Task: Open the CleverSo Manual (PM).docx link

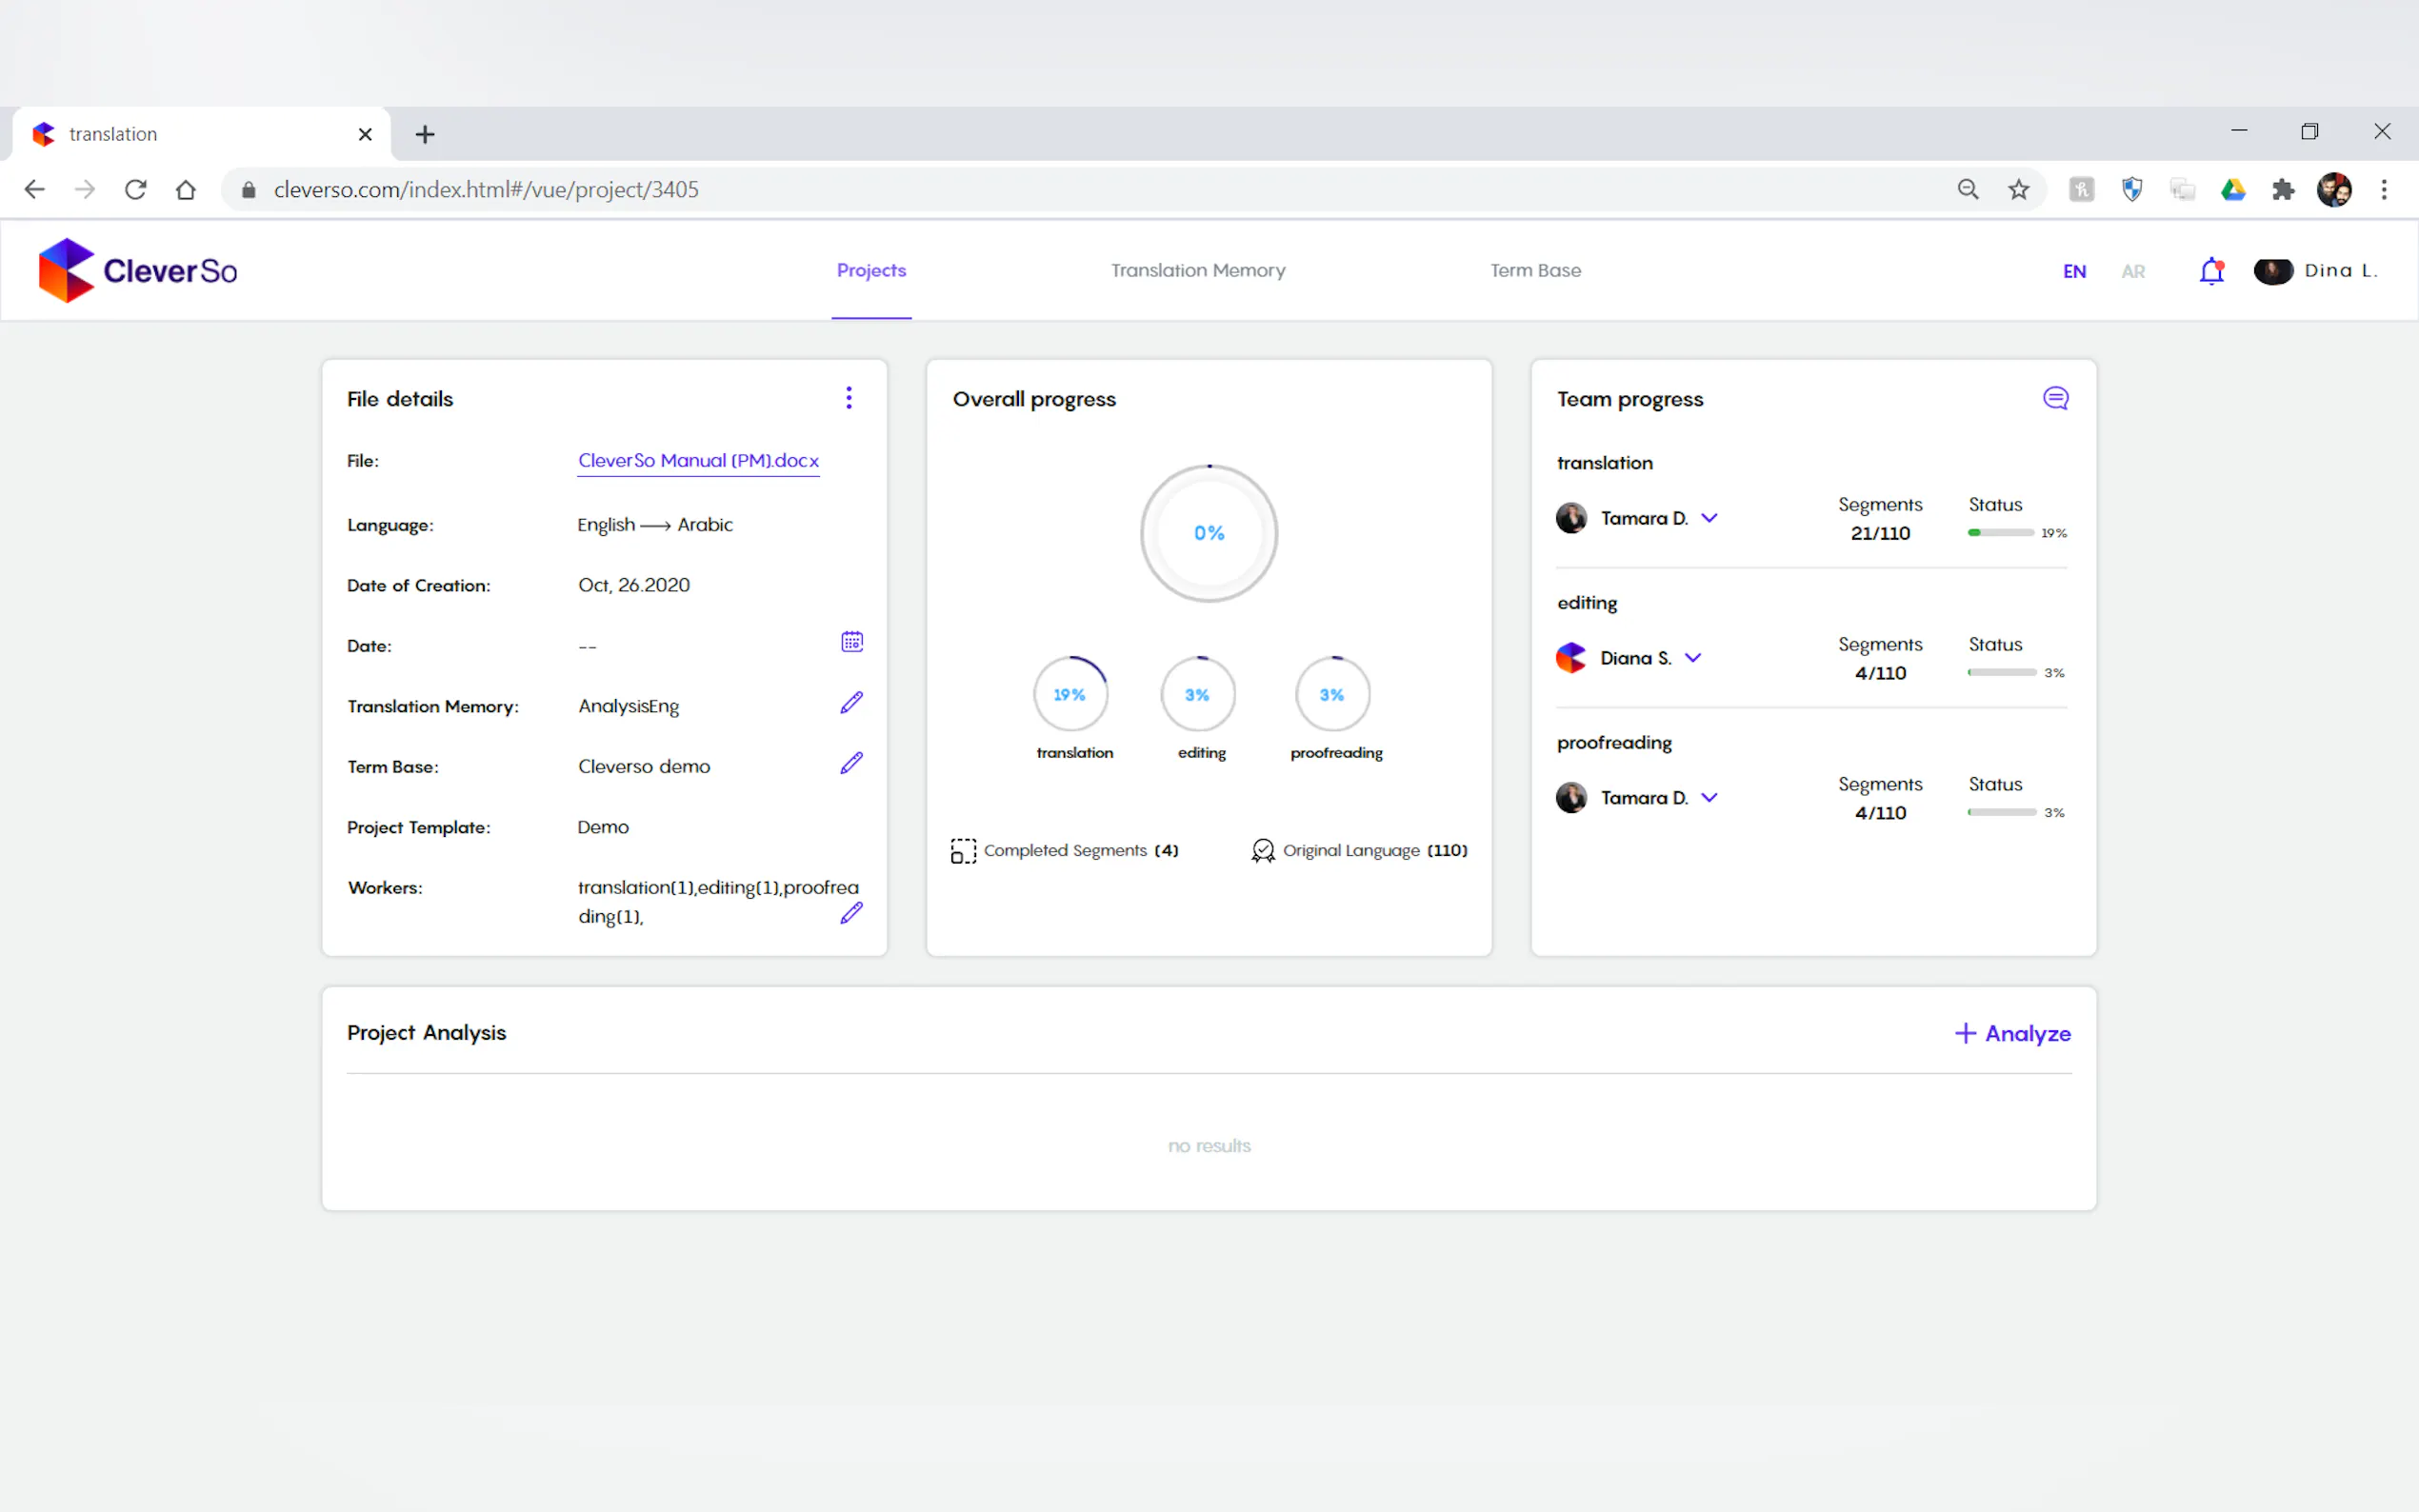Action: point(698,461)
